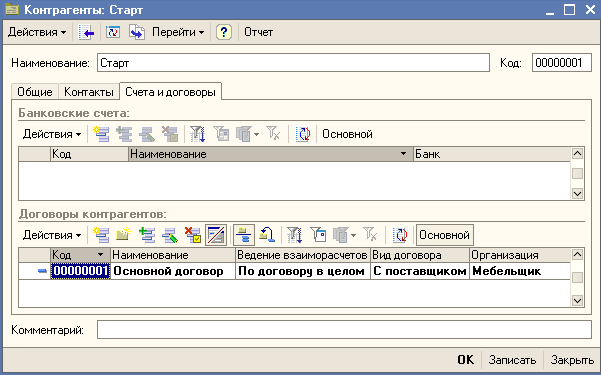
Task: Click the Закрыть button
Action: click(x=572, y=360)
